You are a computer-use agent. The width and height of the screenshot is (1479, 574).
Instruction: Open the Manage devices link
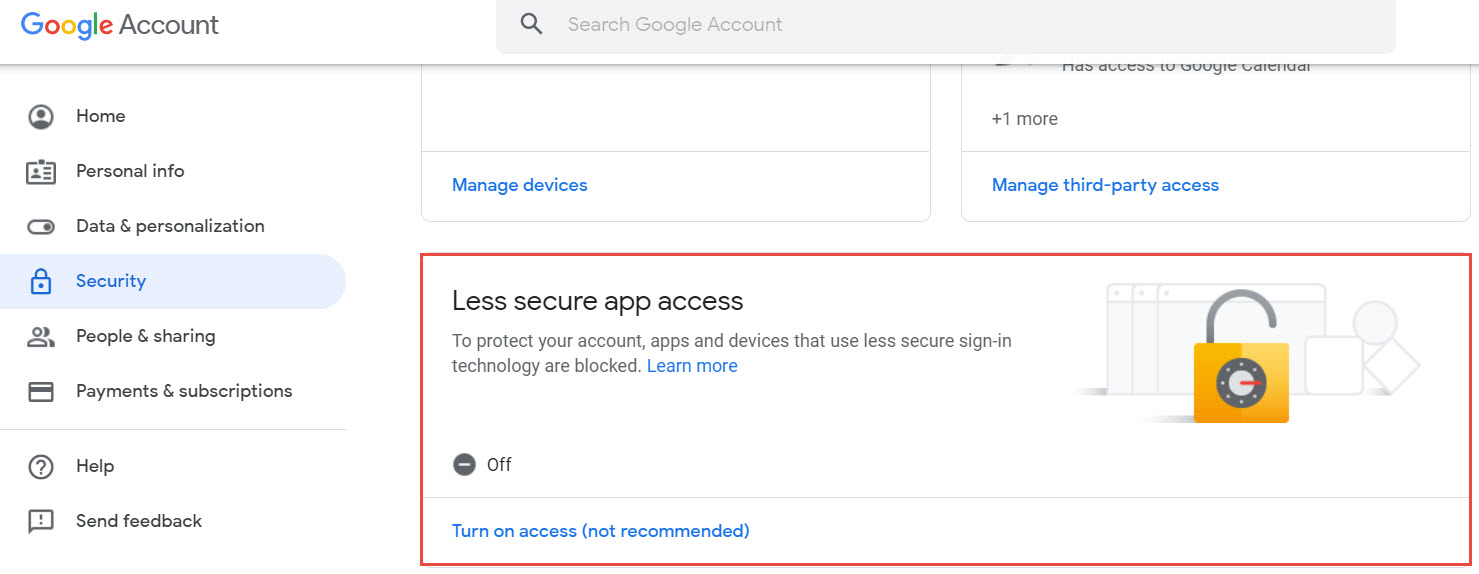(x=520, y=185)
